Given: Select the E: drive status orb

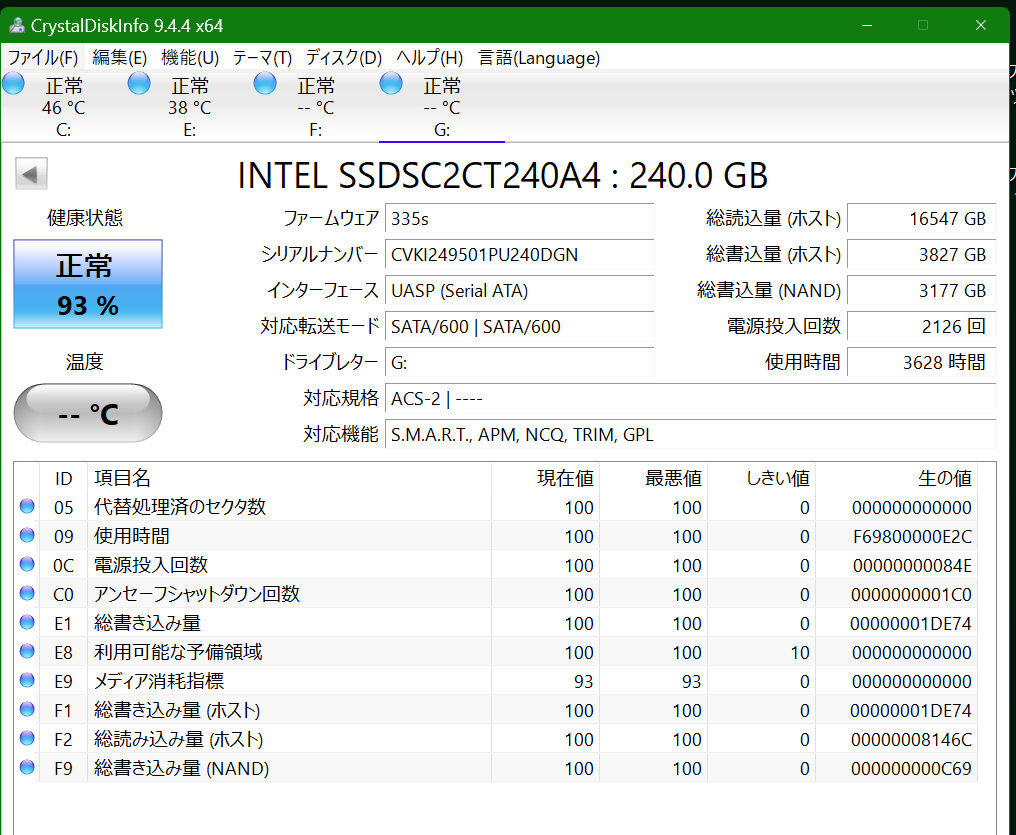Looking at the screenshot, I should [139, 84].
